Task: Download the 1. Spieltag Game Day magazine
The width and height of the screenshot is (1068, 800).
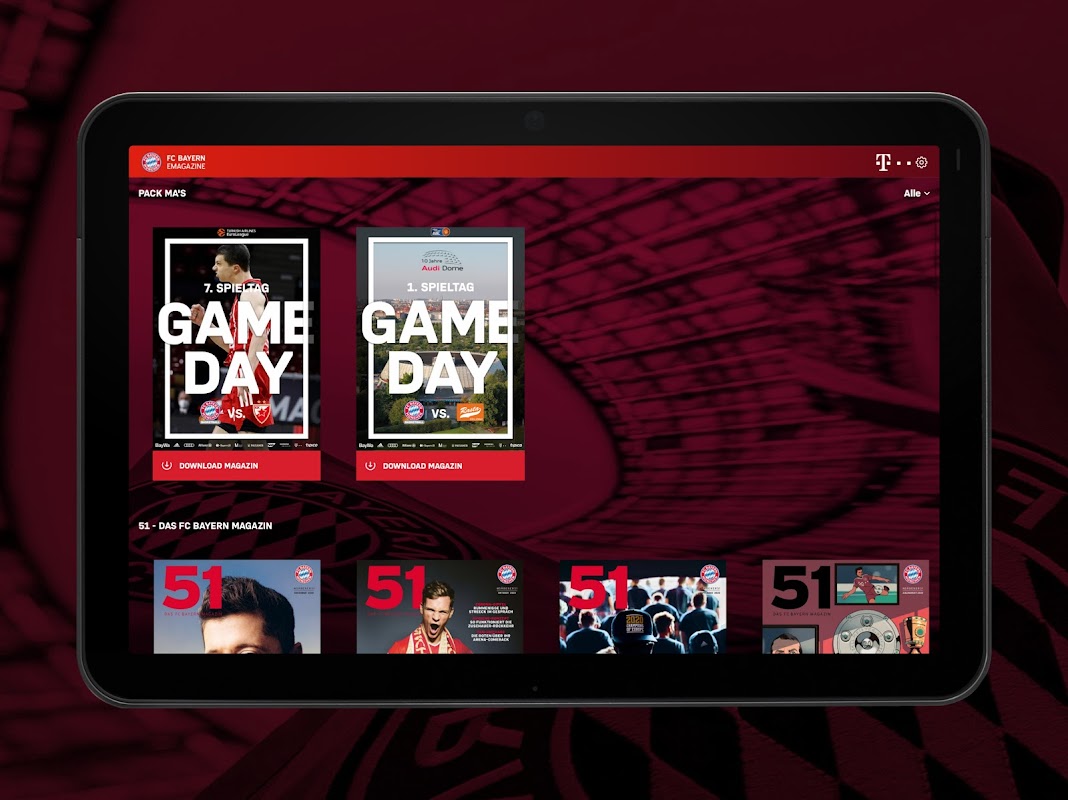Action: click(440, 466)
